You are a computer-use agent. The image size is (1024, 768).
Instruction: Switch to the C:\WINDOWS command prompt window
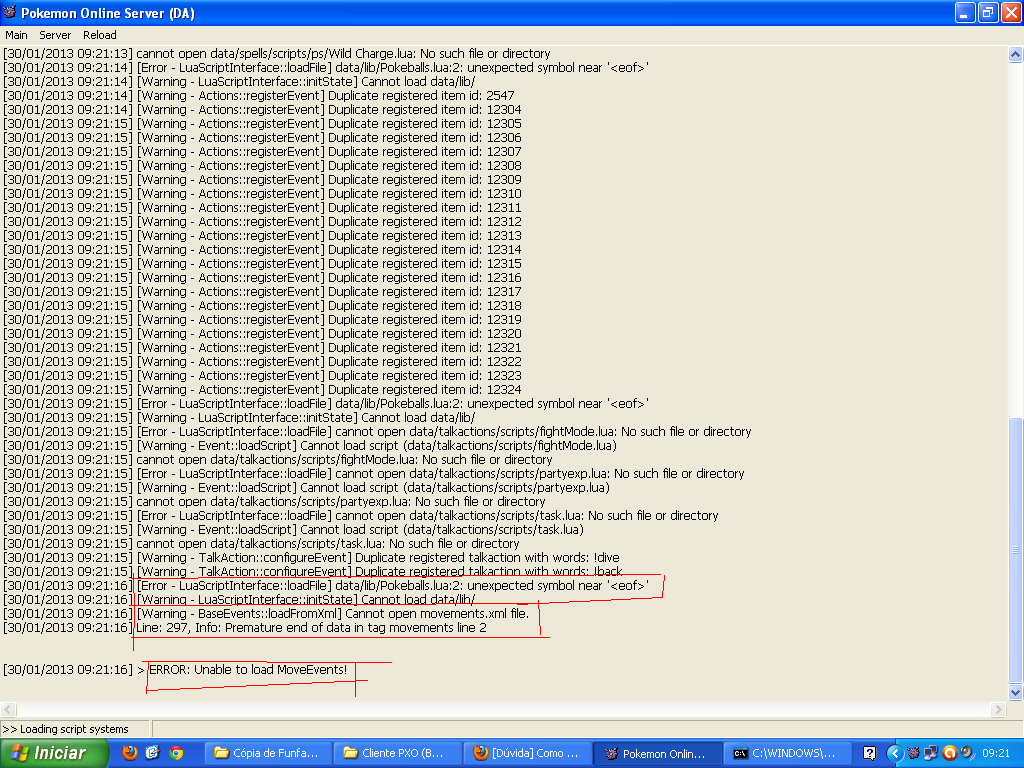pos(786,753)
